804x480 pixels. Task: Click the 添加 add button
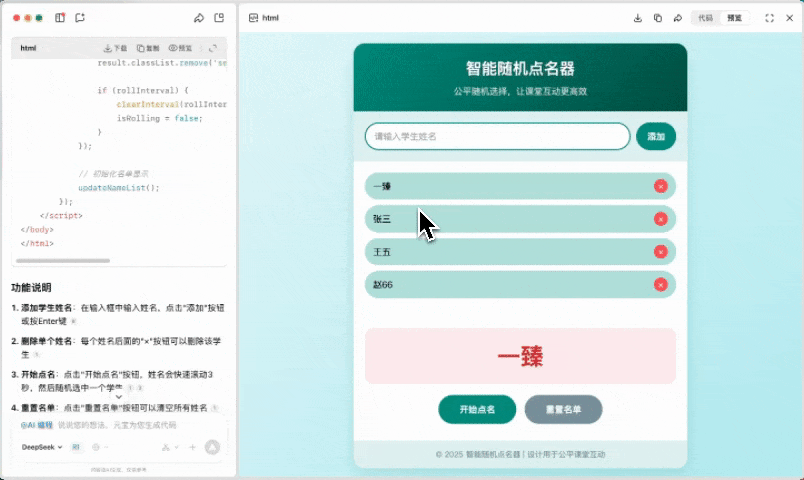[656, 136]
